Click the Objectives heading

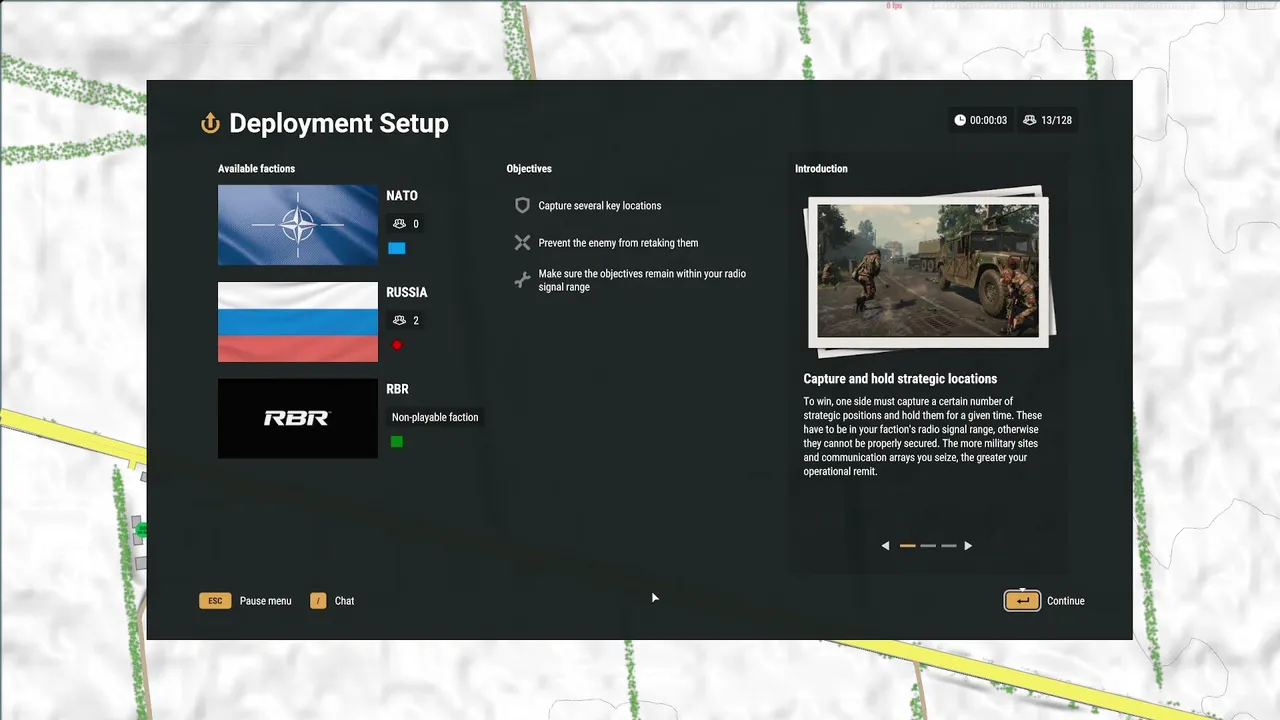[x=529, y=169]
